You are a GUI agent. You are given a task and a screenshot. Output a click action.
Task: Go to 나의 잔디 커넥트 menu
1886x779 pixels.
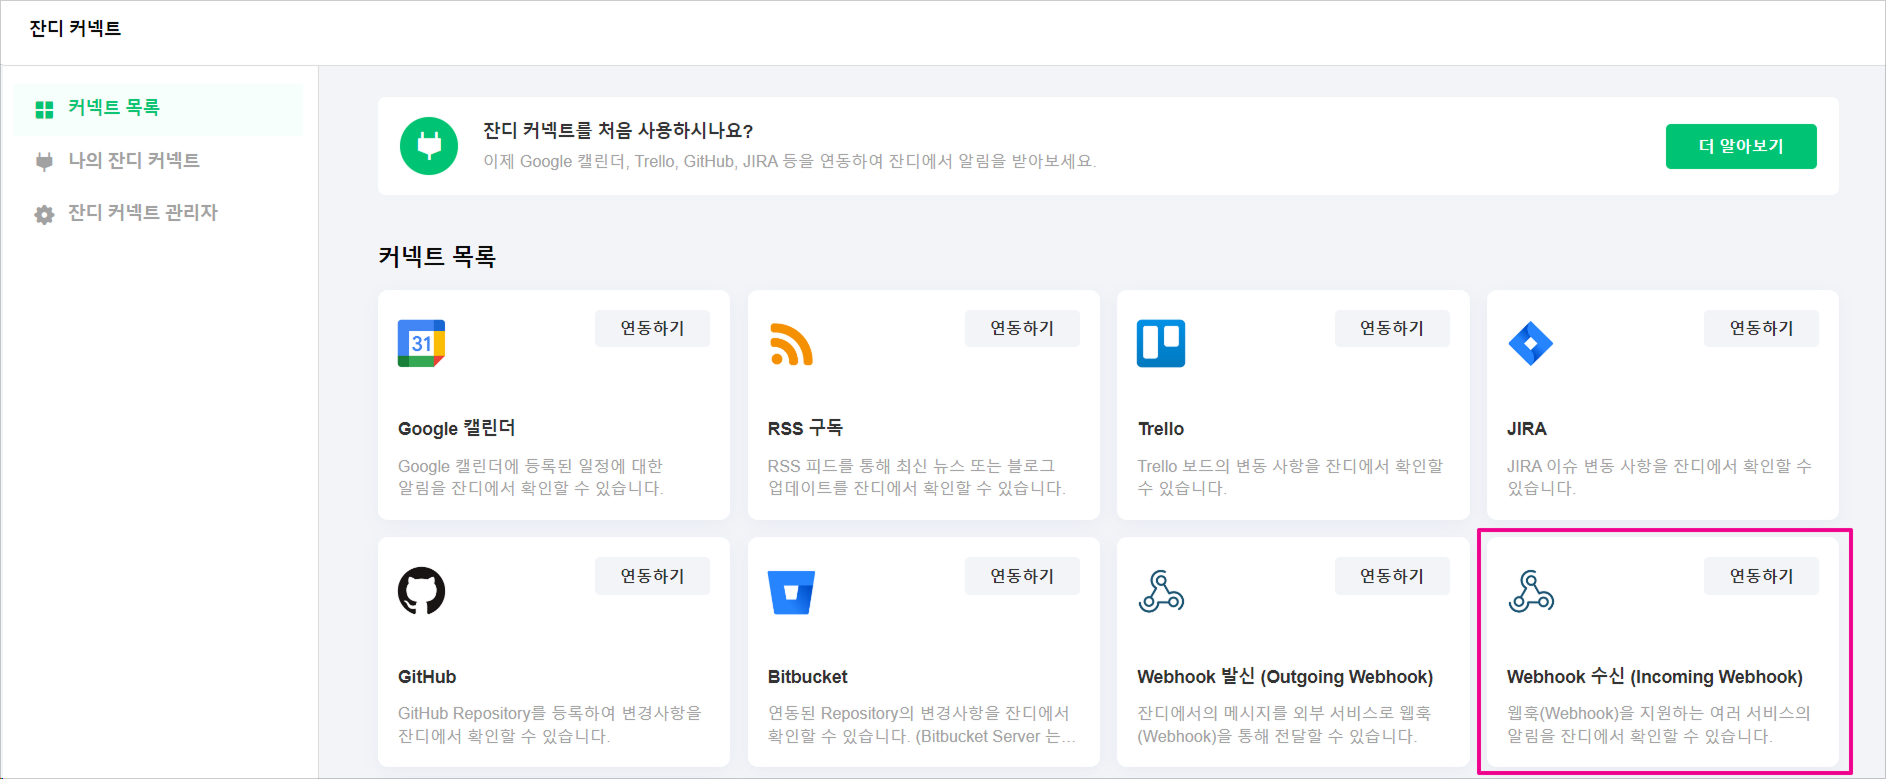coord(133,161)
